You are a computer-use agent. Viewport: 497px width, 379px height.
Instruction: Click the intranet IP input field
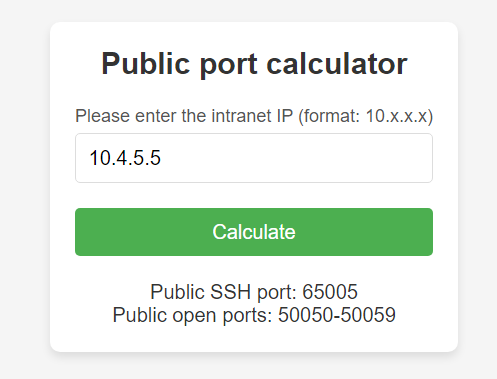[x=254, y=158]
